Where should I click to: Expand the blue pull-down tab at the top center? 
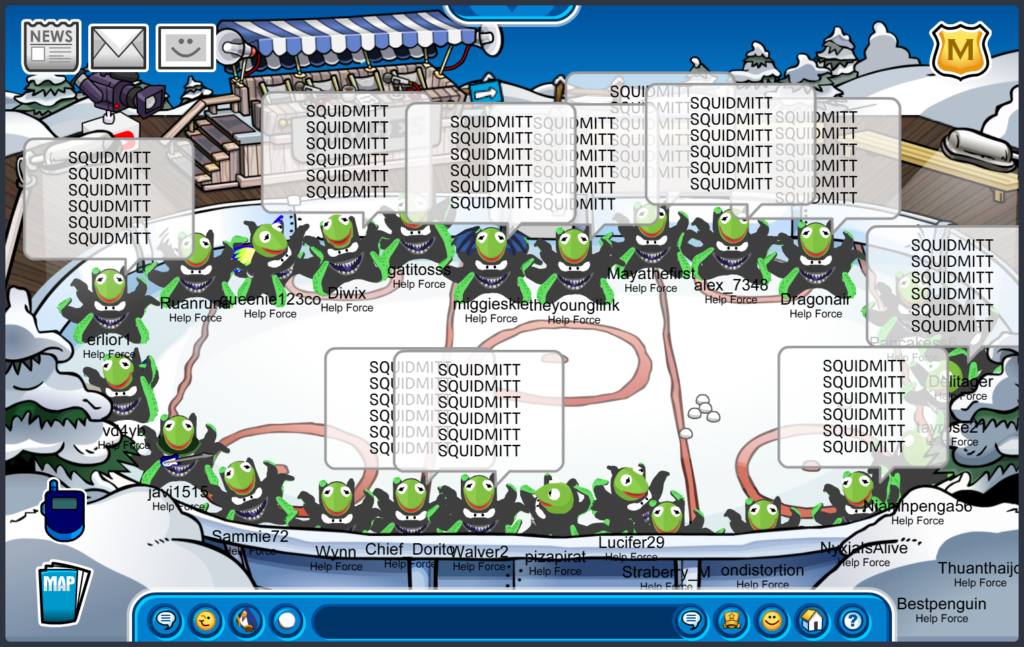[511, 12]
